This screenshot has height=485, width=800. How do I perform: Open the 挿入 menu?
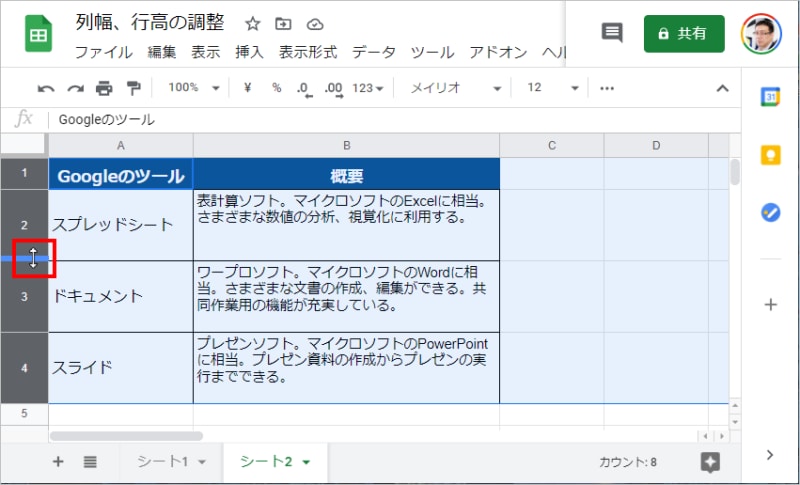pos(249,52)
